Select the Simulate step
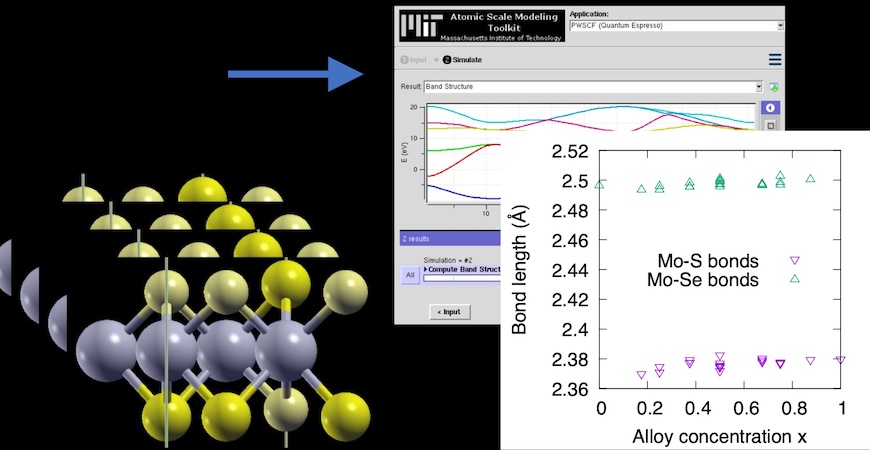870x450 pixels. (x=463, y=60)
